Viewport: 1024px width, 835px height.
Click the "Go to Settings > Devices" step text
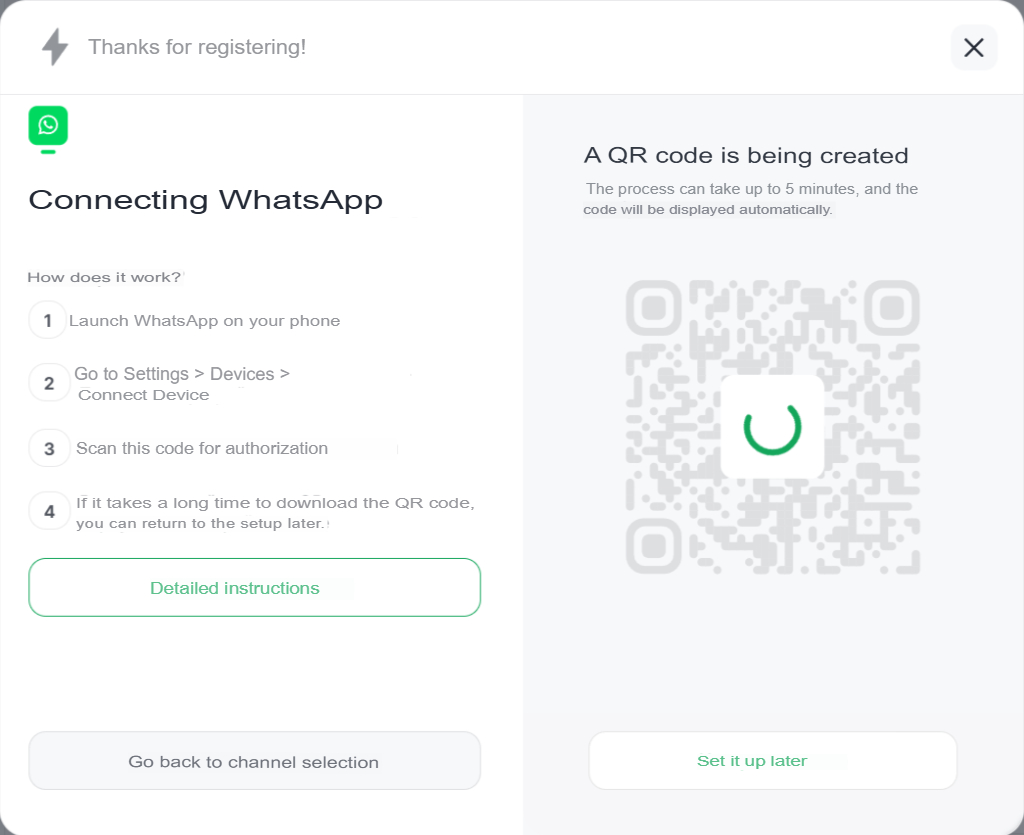181,375
